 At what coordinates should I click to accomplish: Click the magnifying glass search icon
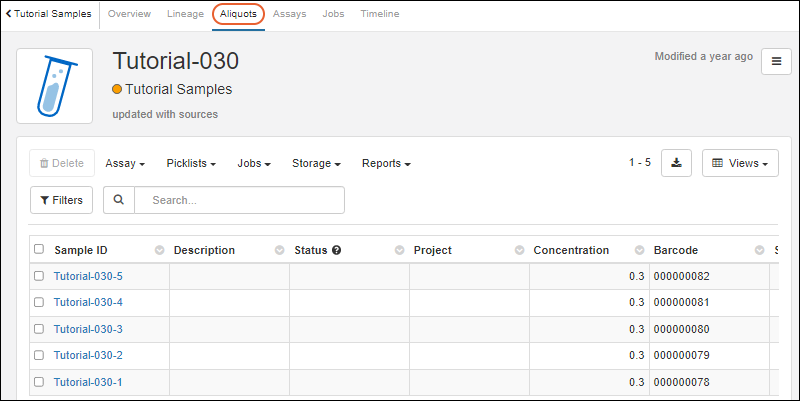tap(119, 200)
